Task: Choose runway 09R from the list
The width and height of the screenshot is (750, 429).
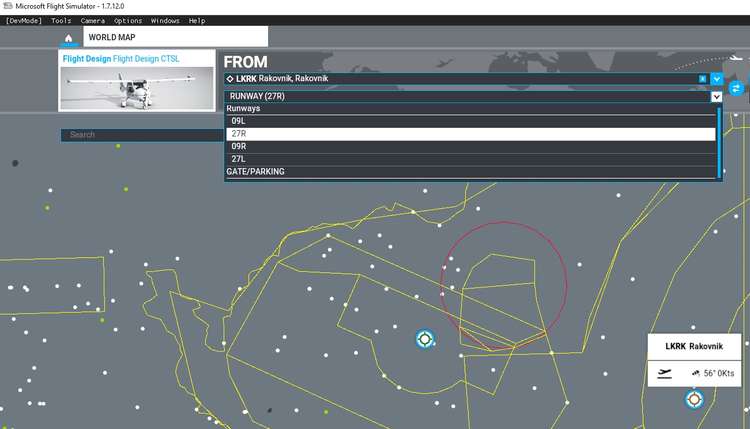Action: point(471,146)
